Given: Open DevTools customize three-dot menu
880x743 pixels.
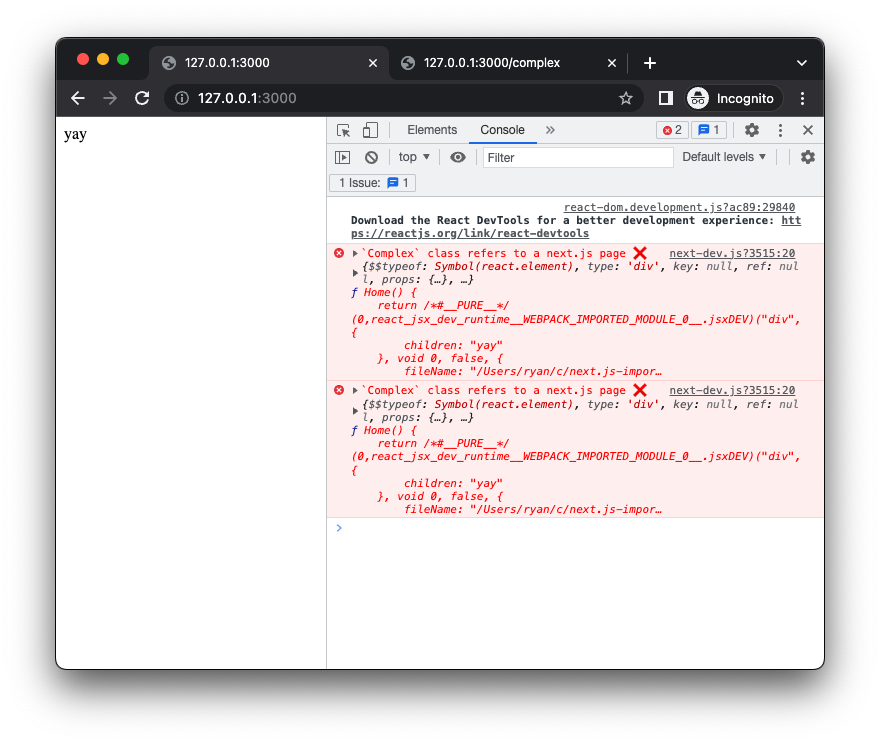Looking at the screenshot, I should pos(780,130).
